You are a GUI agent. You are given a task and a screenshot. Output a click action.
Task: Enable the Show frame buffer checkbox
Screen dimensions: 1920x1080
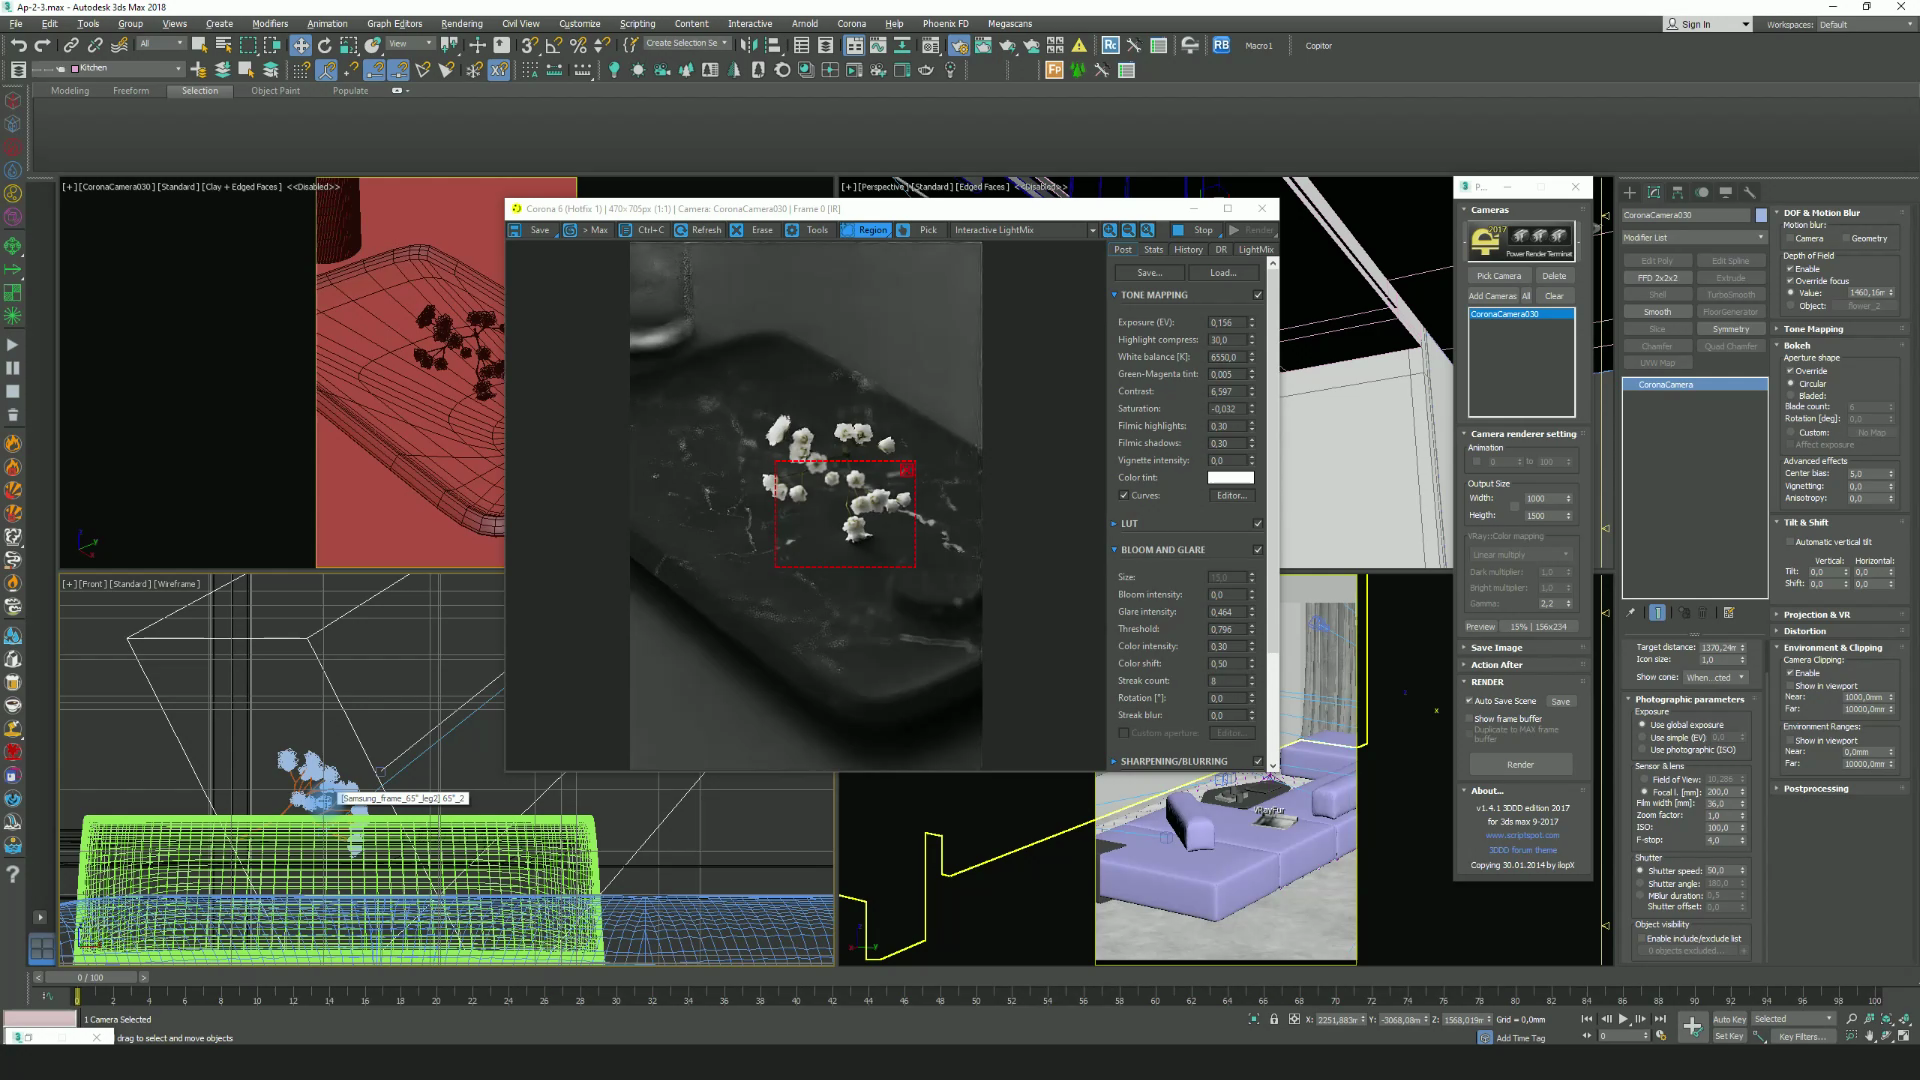1469,719
